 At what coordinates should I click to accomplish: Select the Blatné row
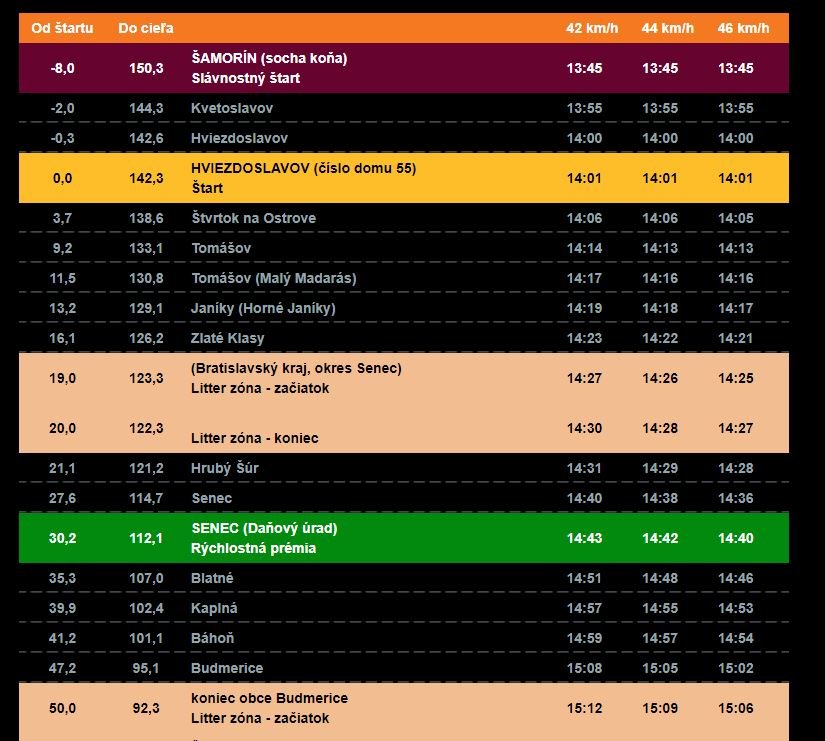tap(213, 578)
